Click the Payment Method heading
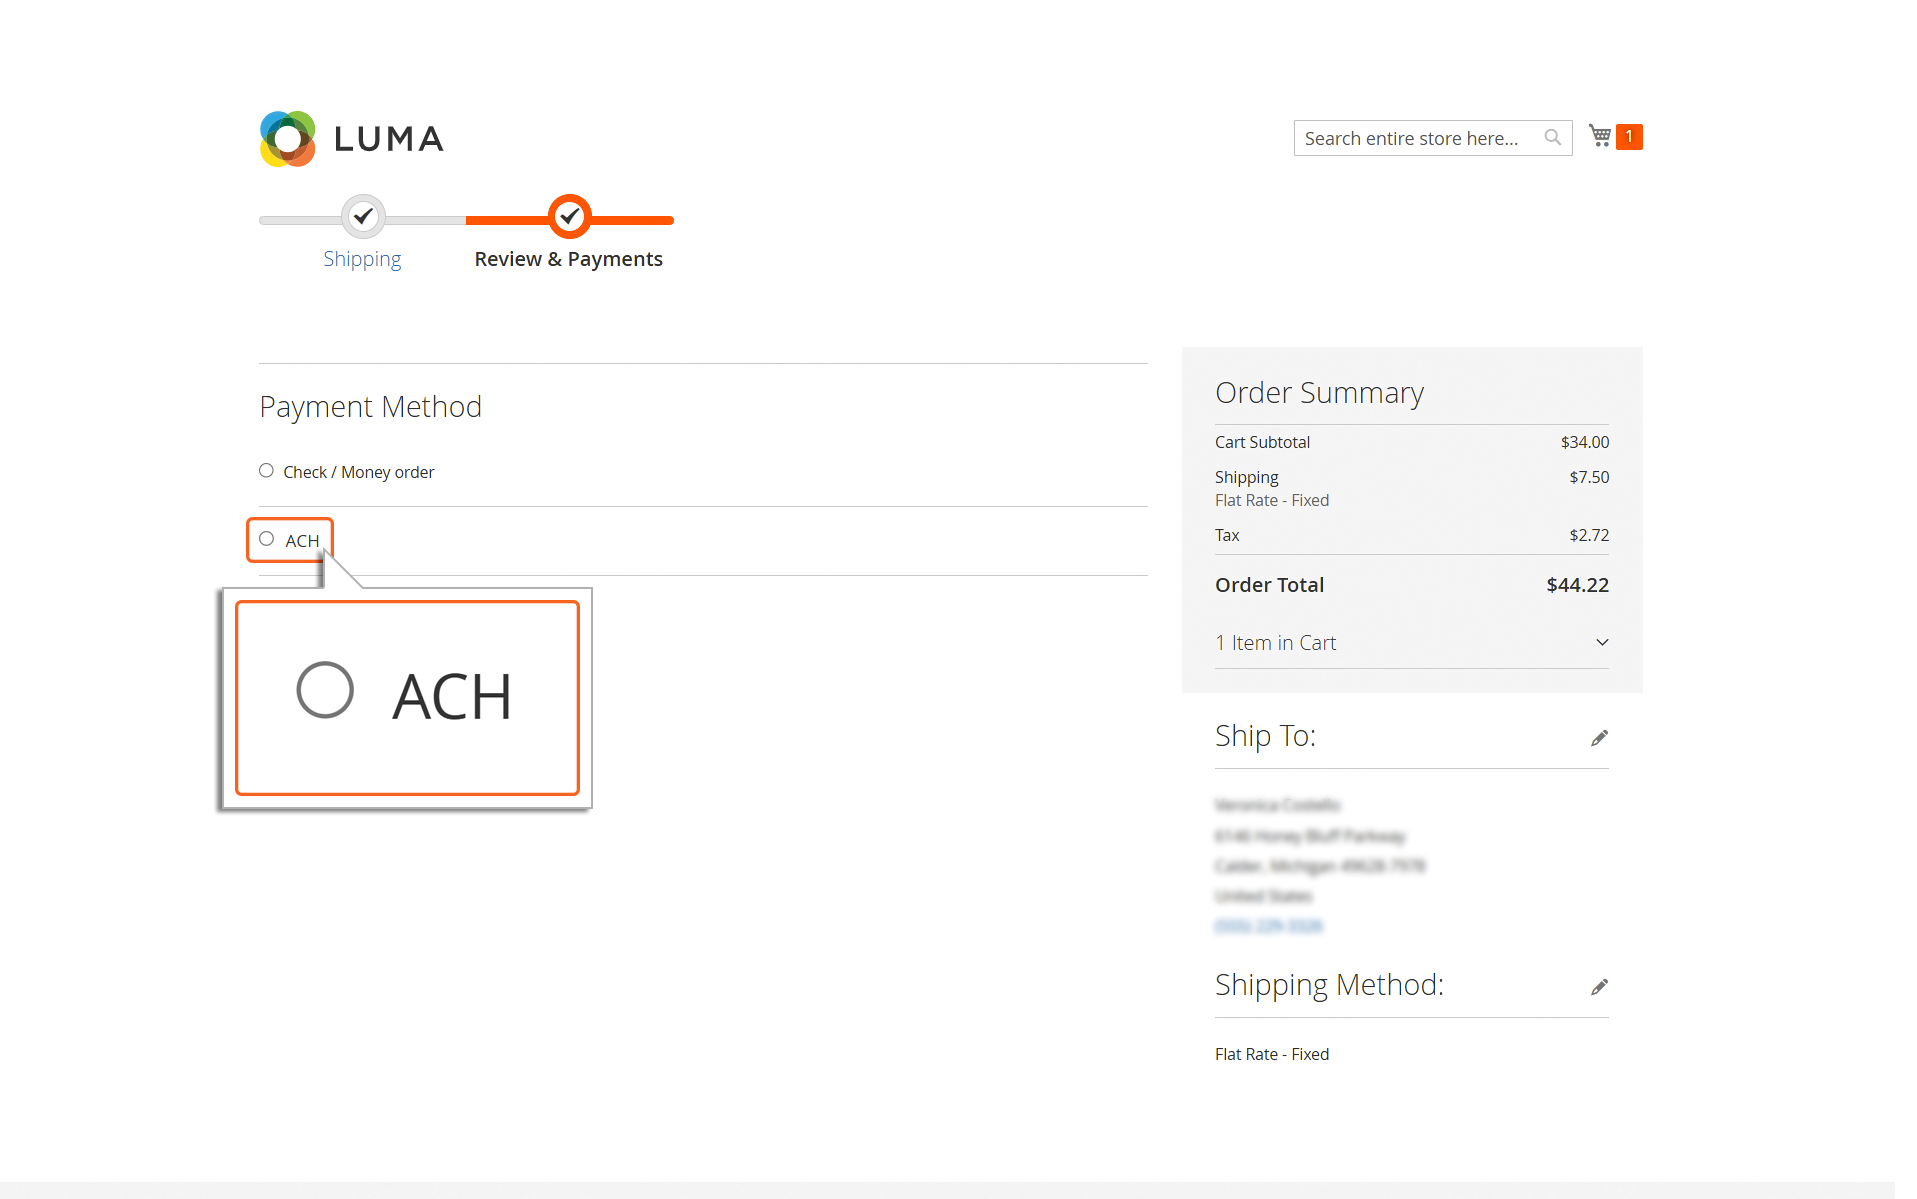Screen dimensions: 1917x1199 pos(370,407)
